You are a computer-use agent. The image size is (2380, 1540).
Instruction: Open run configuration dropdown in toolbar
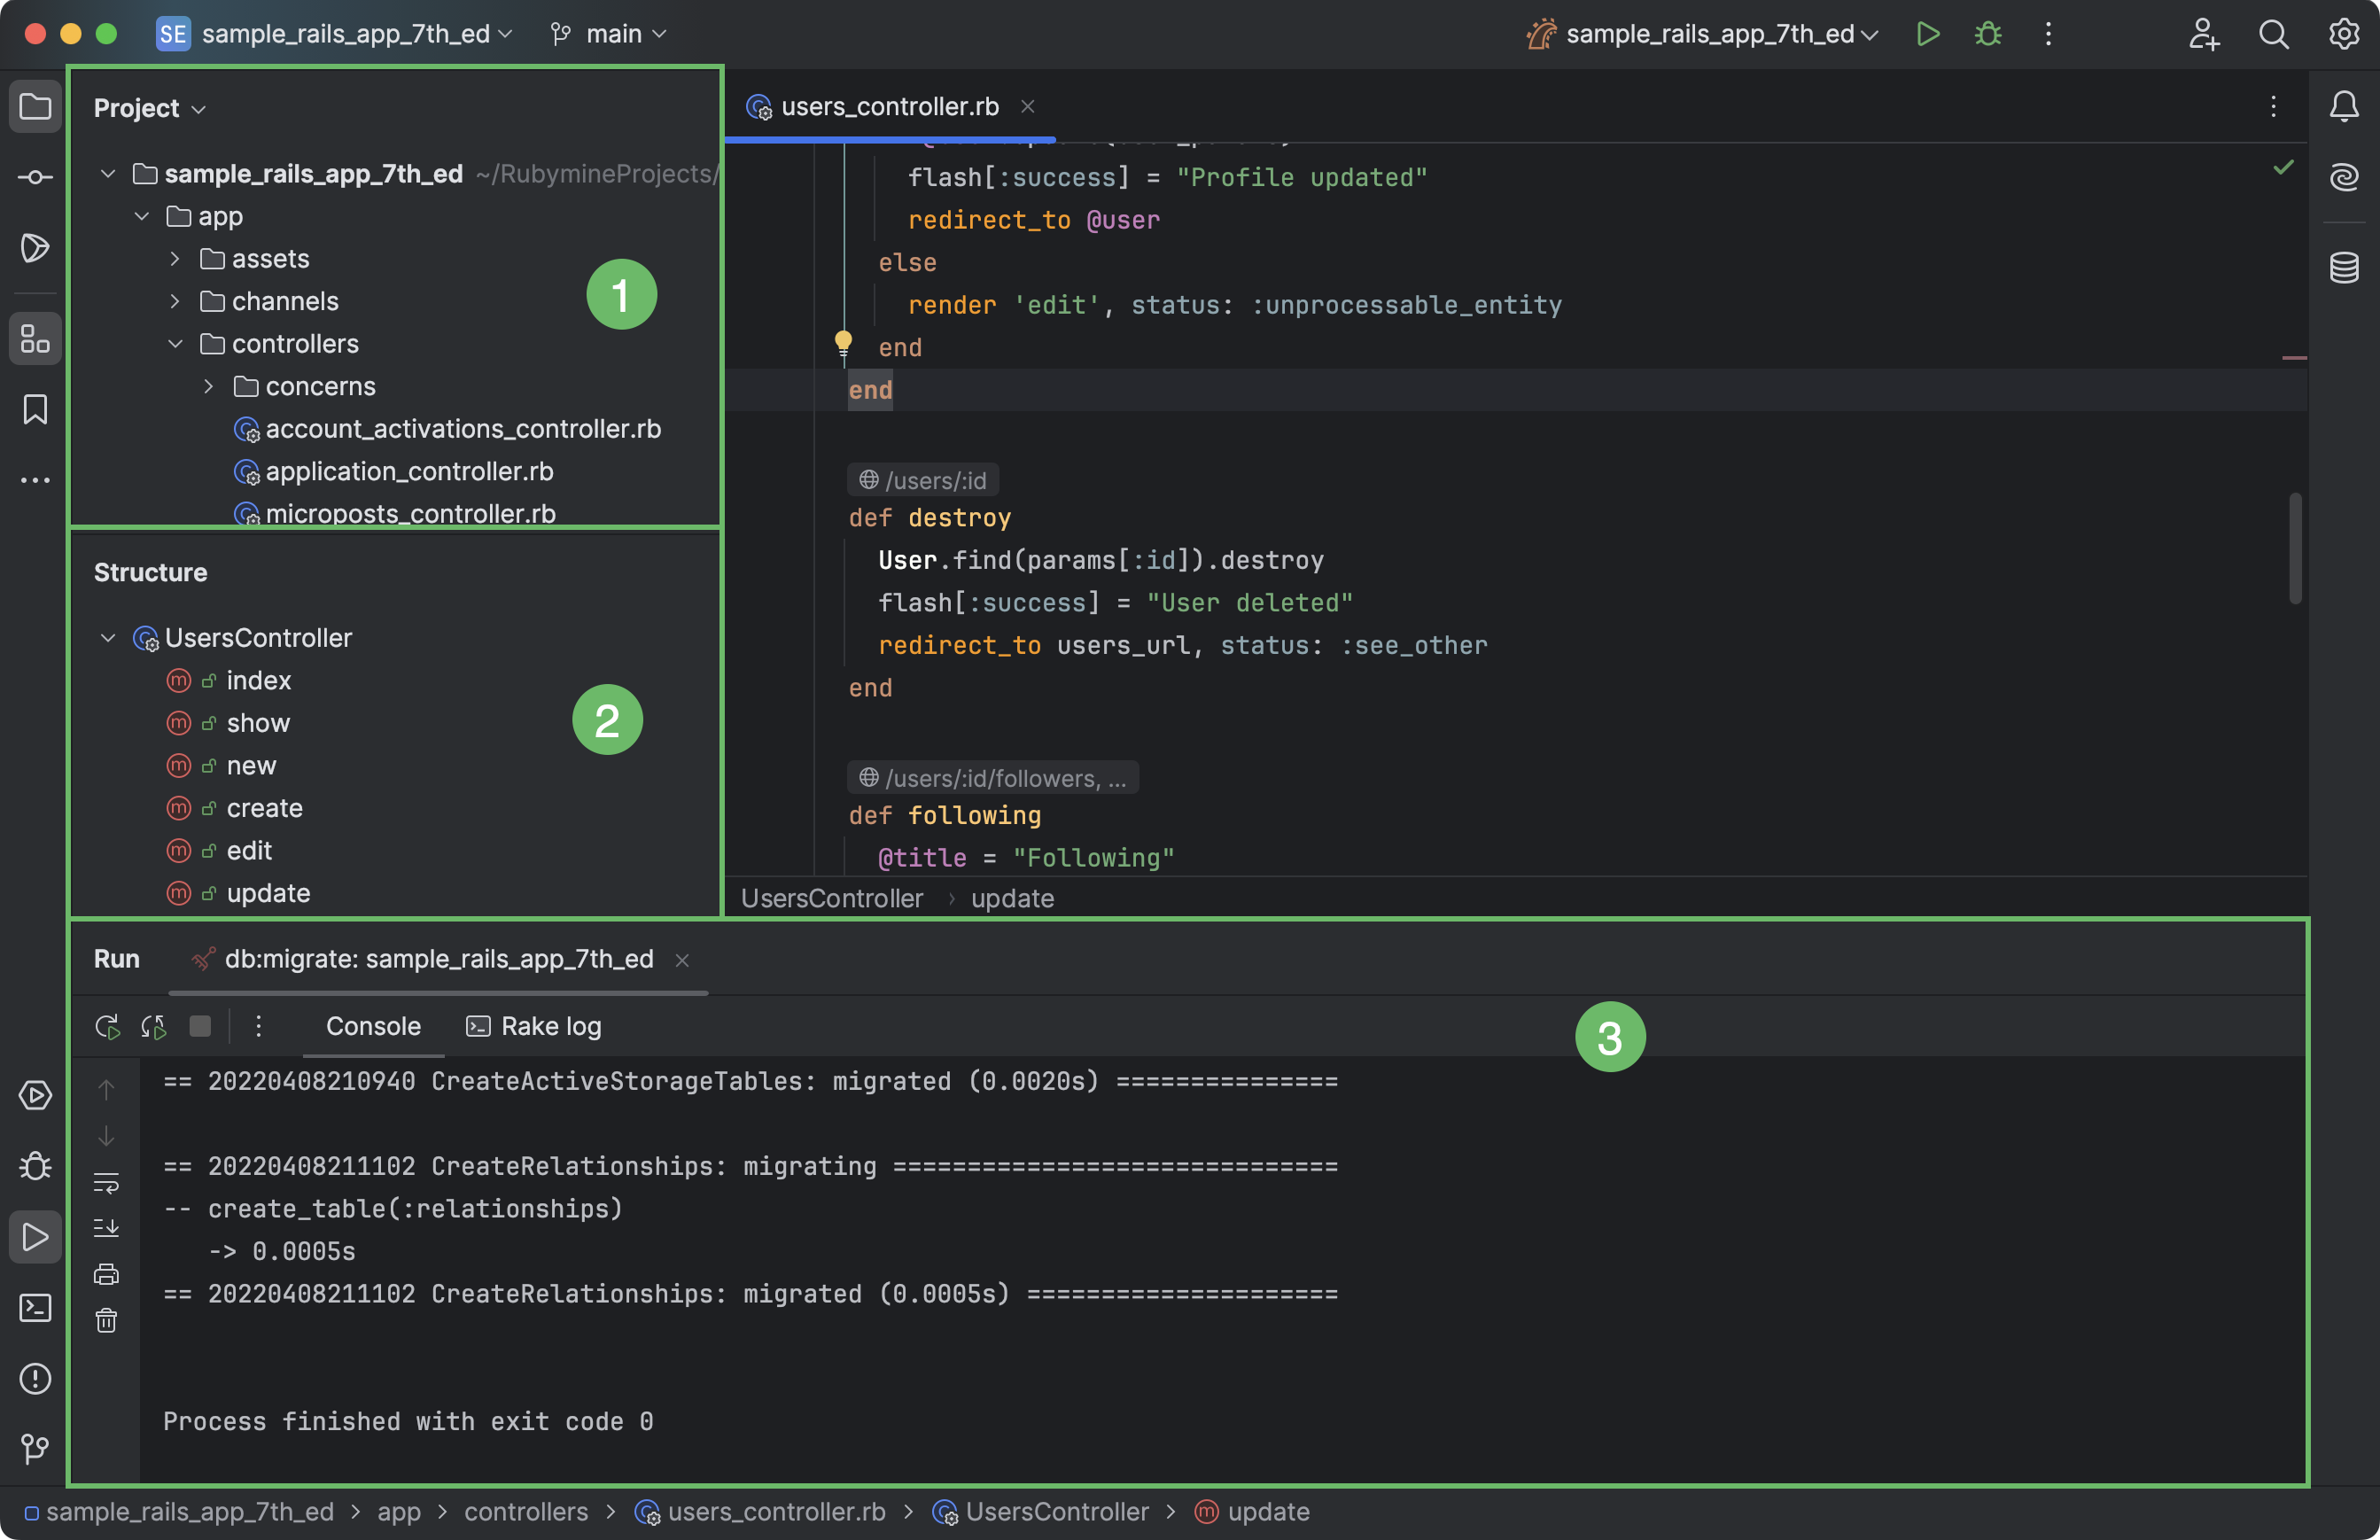coord(1702,34)
